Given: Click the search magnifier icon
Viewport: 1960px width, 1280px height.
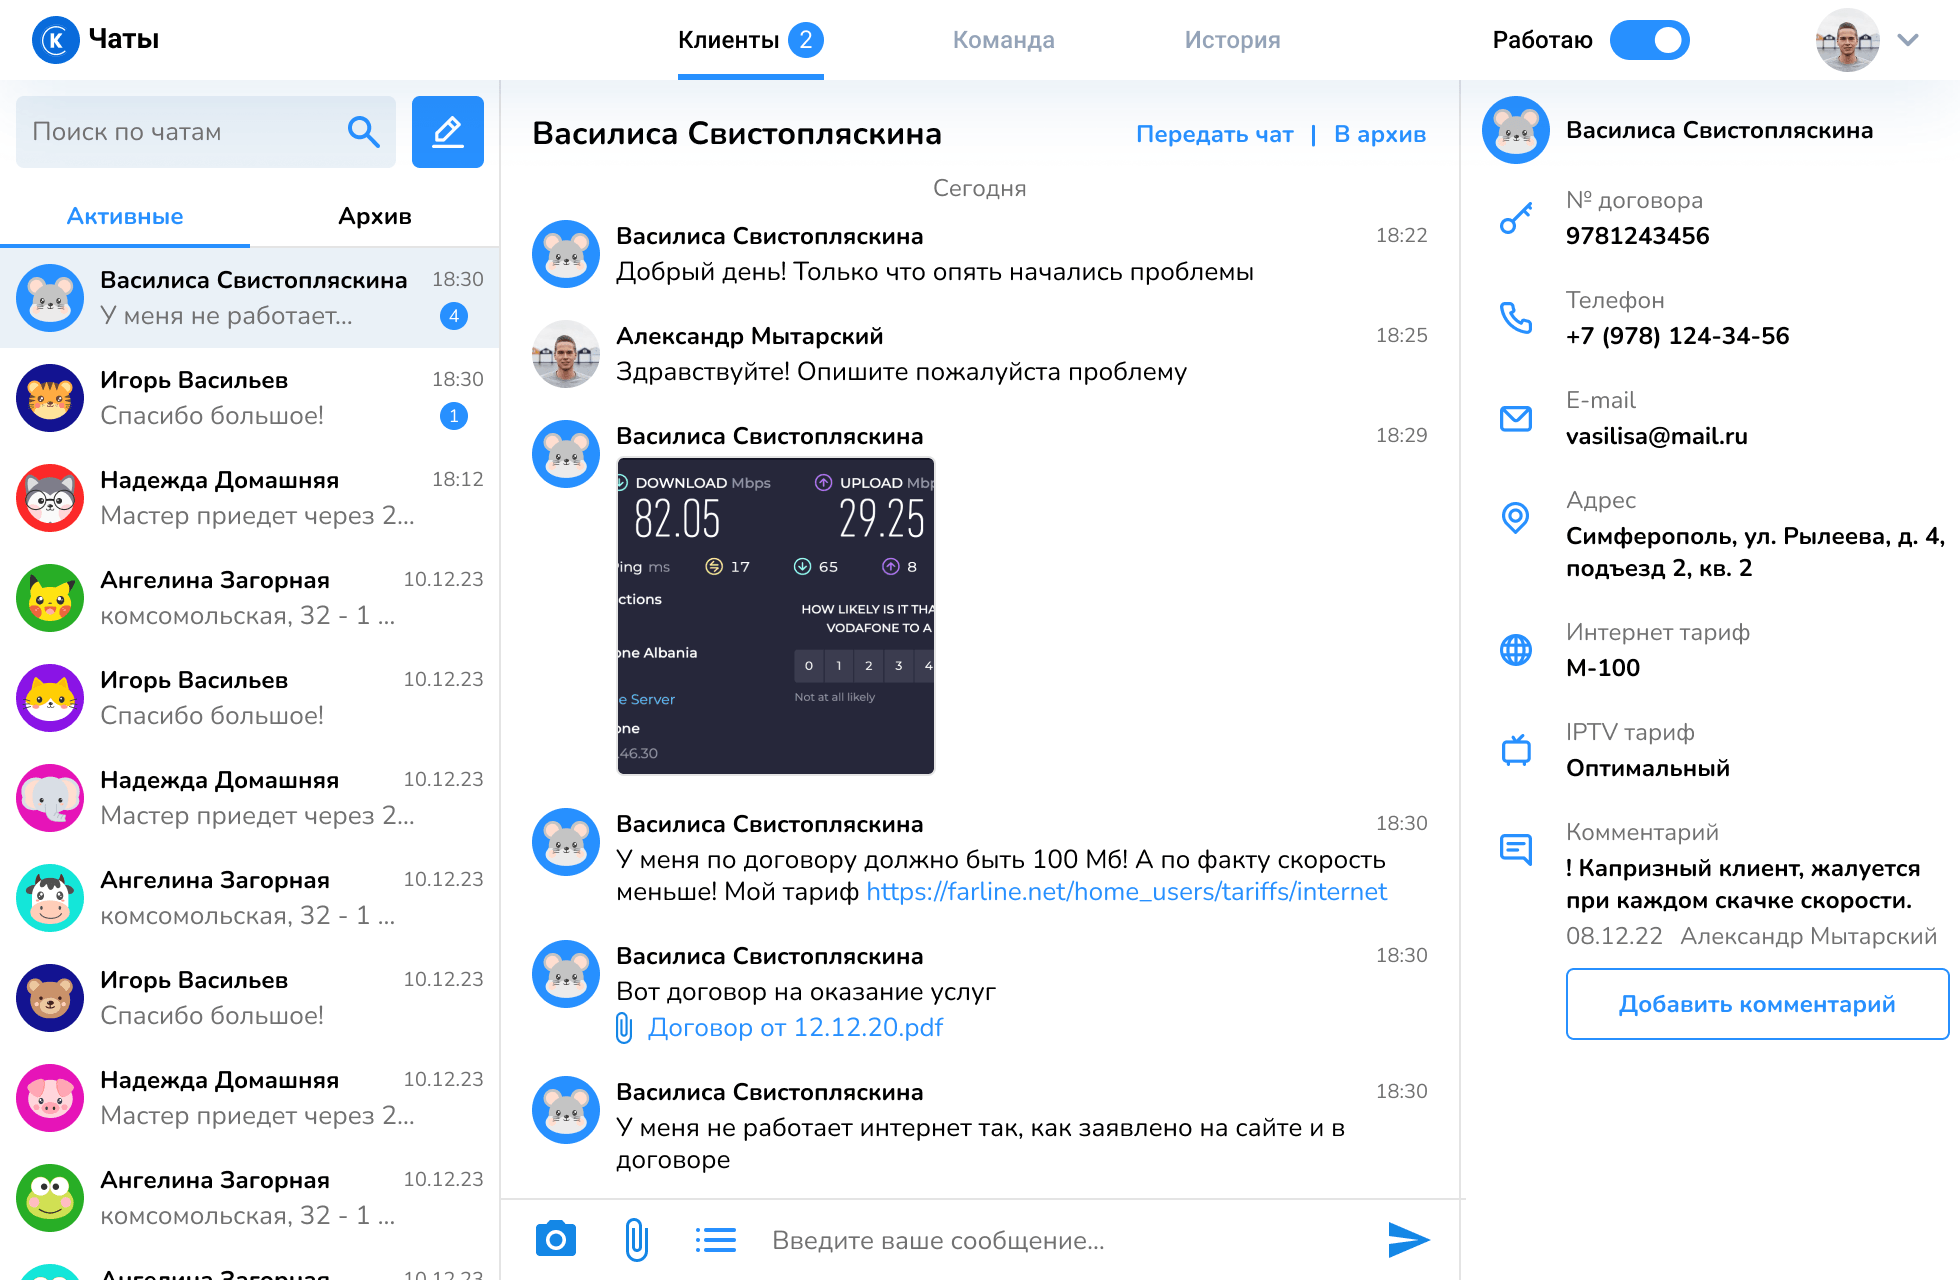Looking at the screenshot, I should [x=363, y=131].
